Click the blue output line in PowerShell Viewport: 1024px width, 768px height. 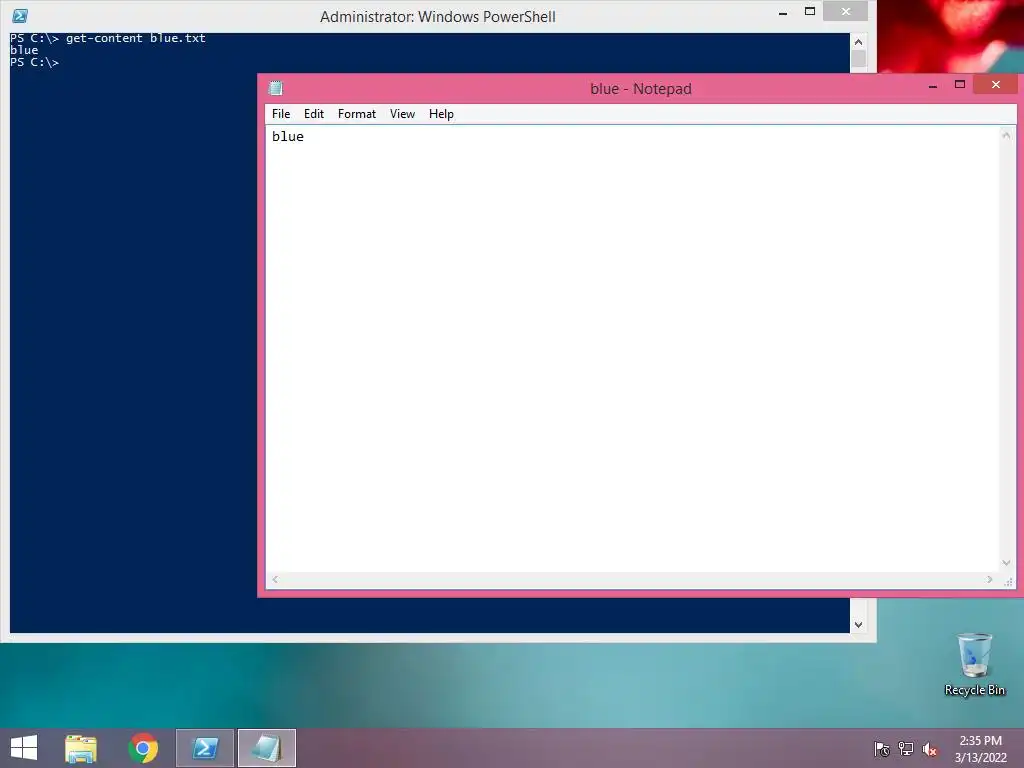pos(24,50)
